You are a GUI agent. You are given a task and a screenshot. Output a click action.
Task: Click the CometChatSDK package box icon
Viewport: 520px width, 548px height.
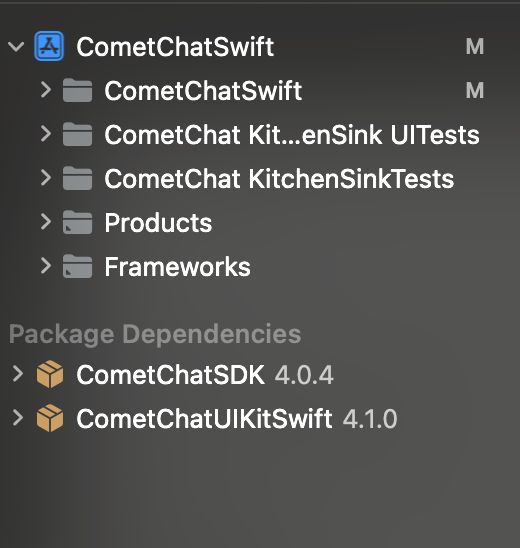(50, 374)
